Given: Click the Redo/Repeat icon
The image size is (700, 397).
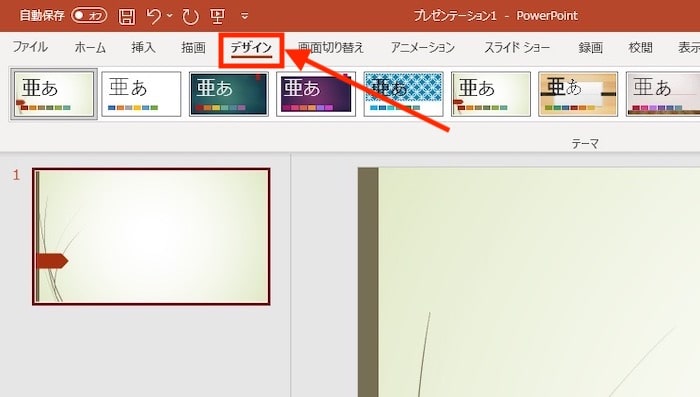Looking at the screenshot, I should point(190,17).
